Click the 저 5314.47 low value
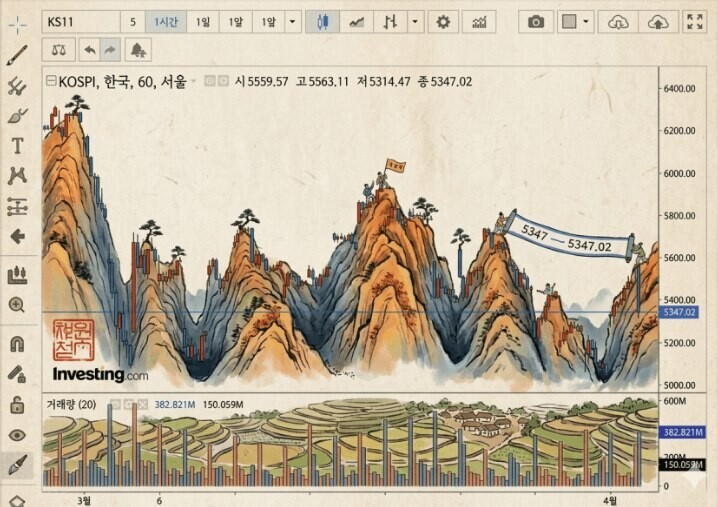 point(384,82)
